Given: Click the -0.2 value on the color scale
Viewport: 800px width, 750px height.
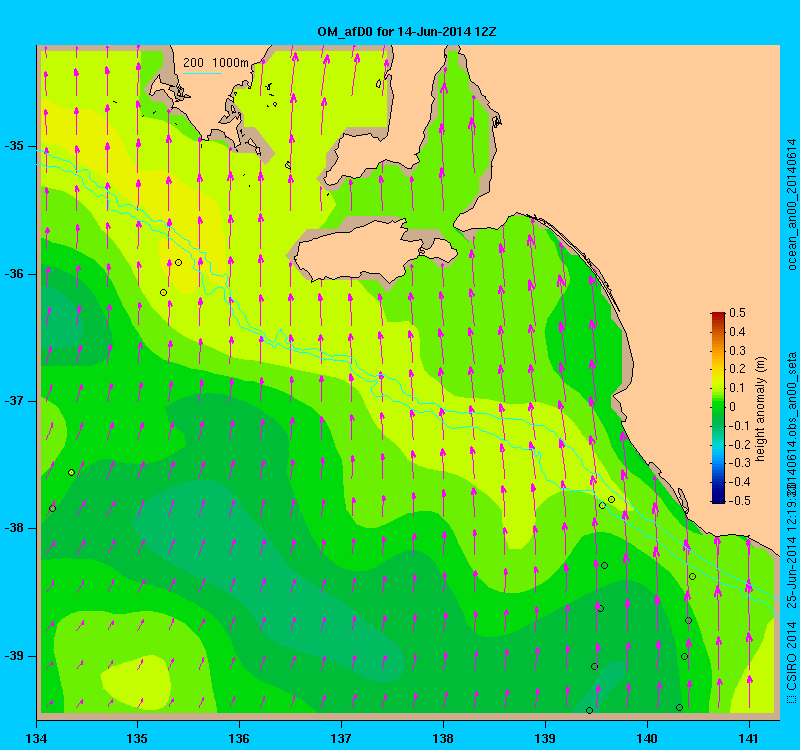Looking at the screenshot, I should click(738, 444).
